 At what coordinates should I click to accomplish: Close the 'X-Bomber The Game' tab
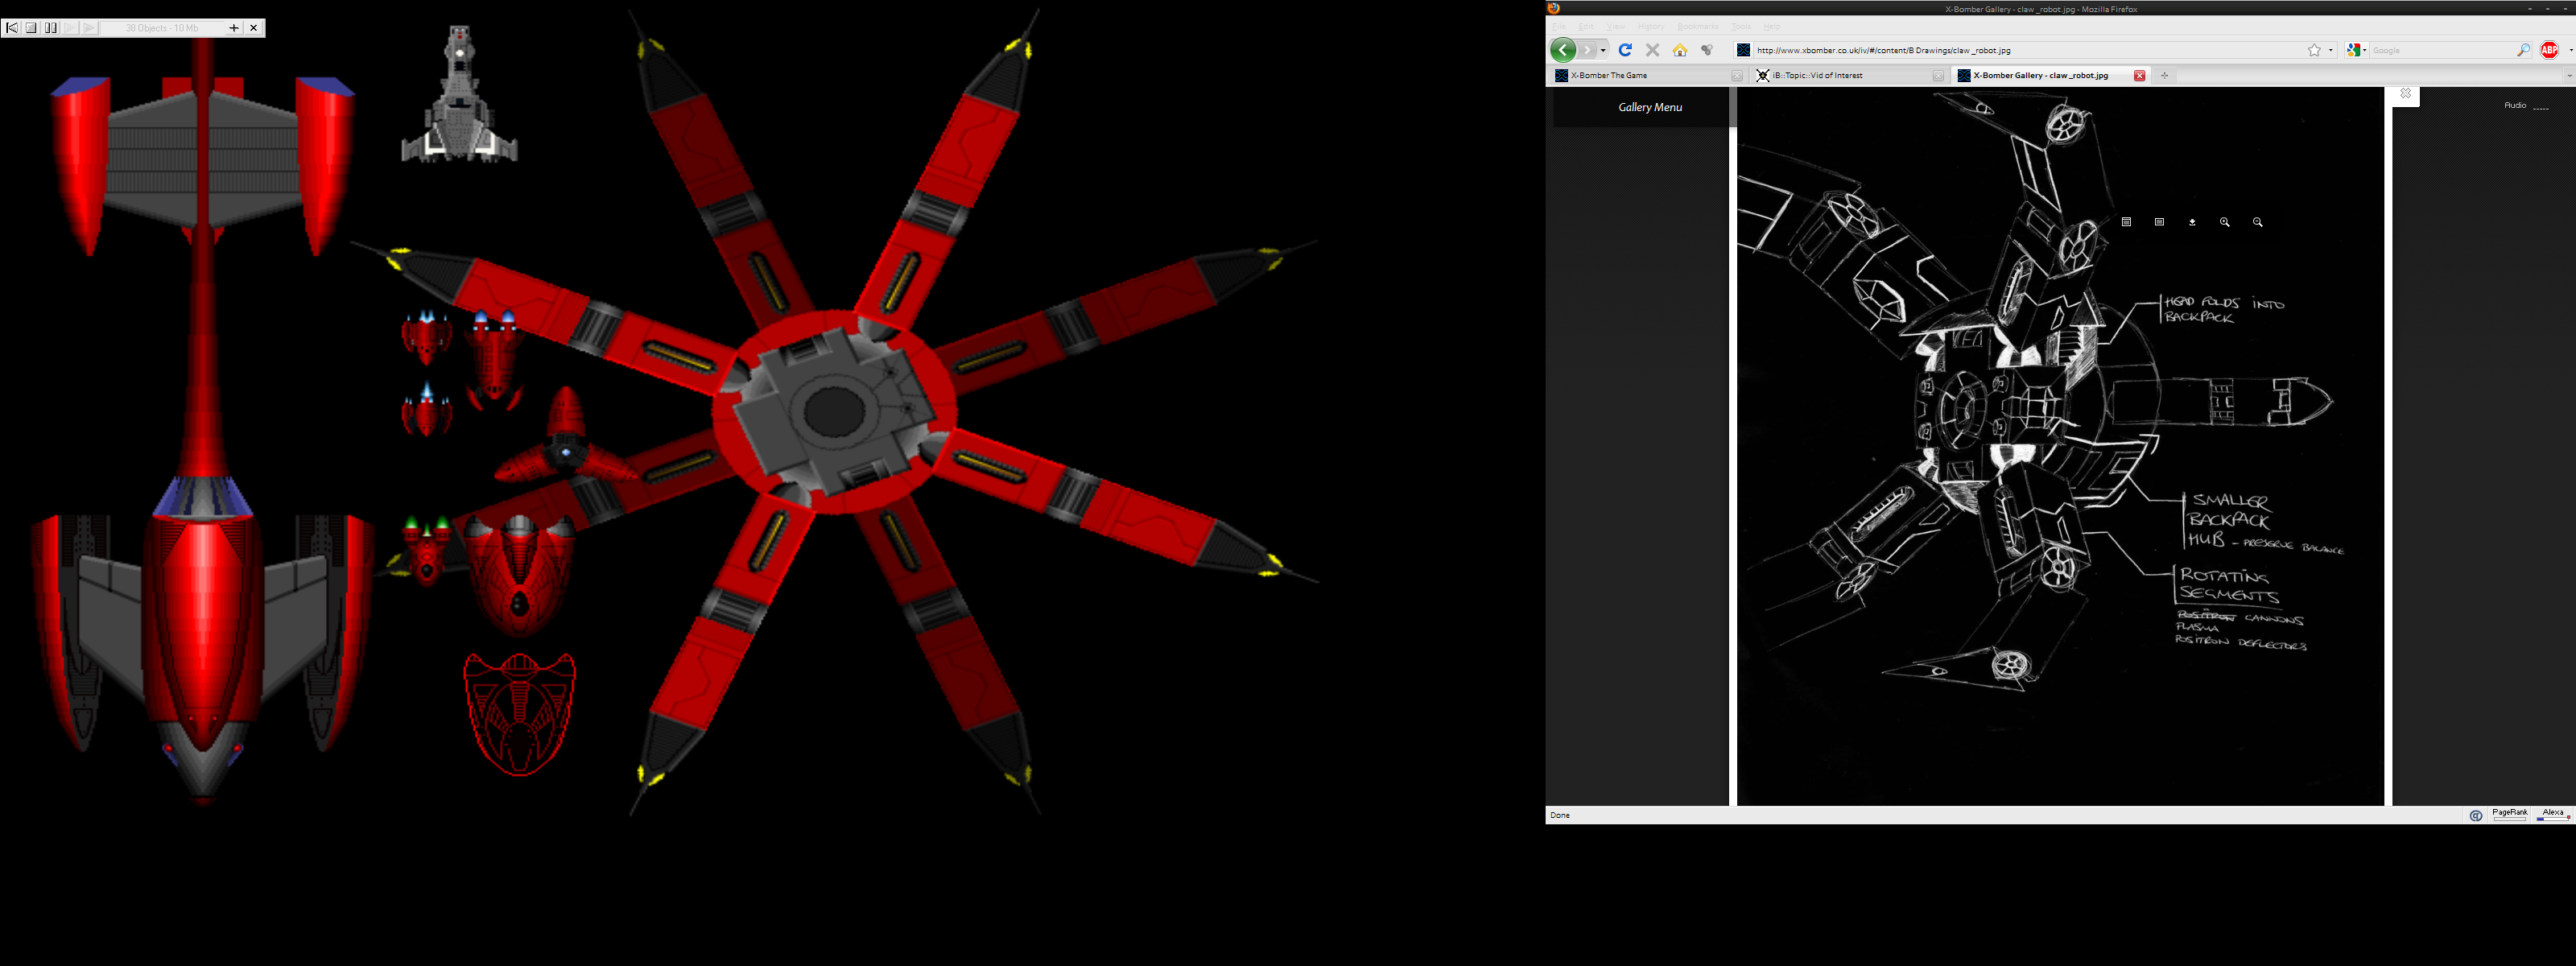(1737, 75)
